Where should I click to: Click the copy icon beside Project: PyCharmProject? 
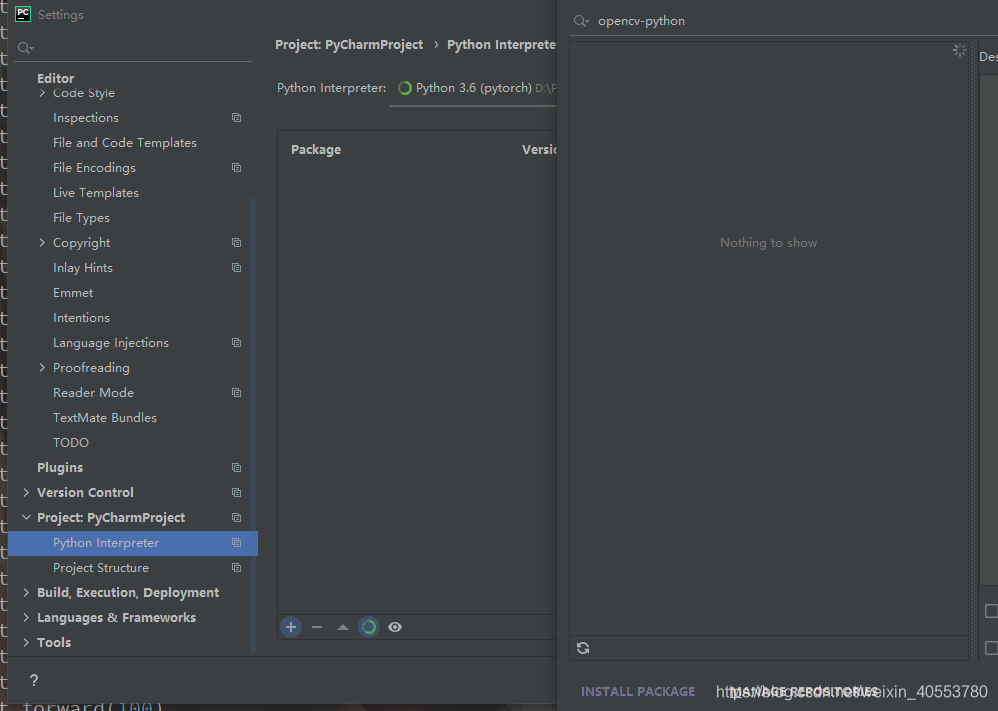236,517
